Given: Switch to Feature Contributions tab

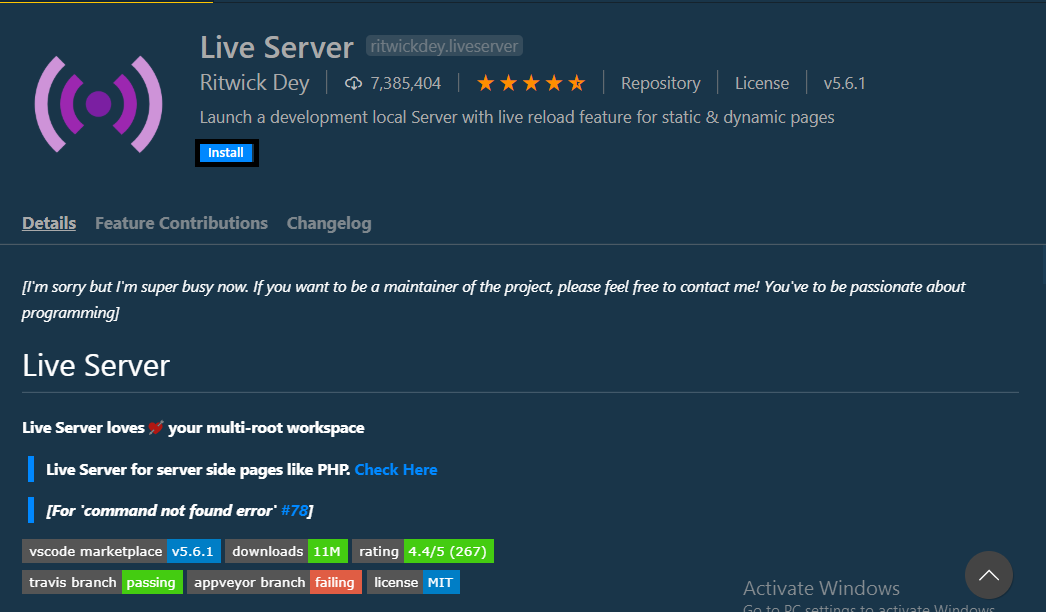Looking at the screenshot, I should tap(181, 223).
